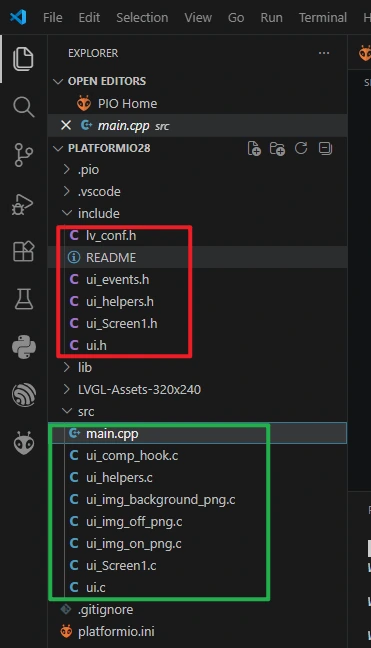Open the README file in include
This screenshot has width=371, height=648.
(x=197, y=257)
